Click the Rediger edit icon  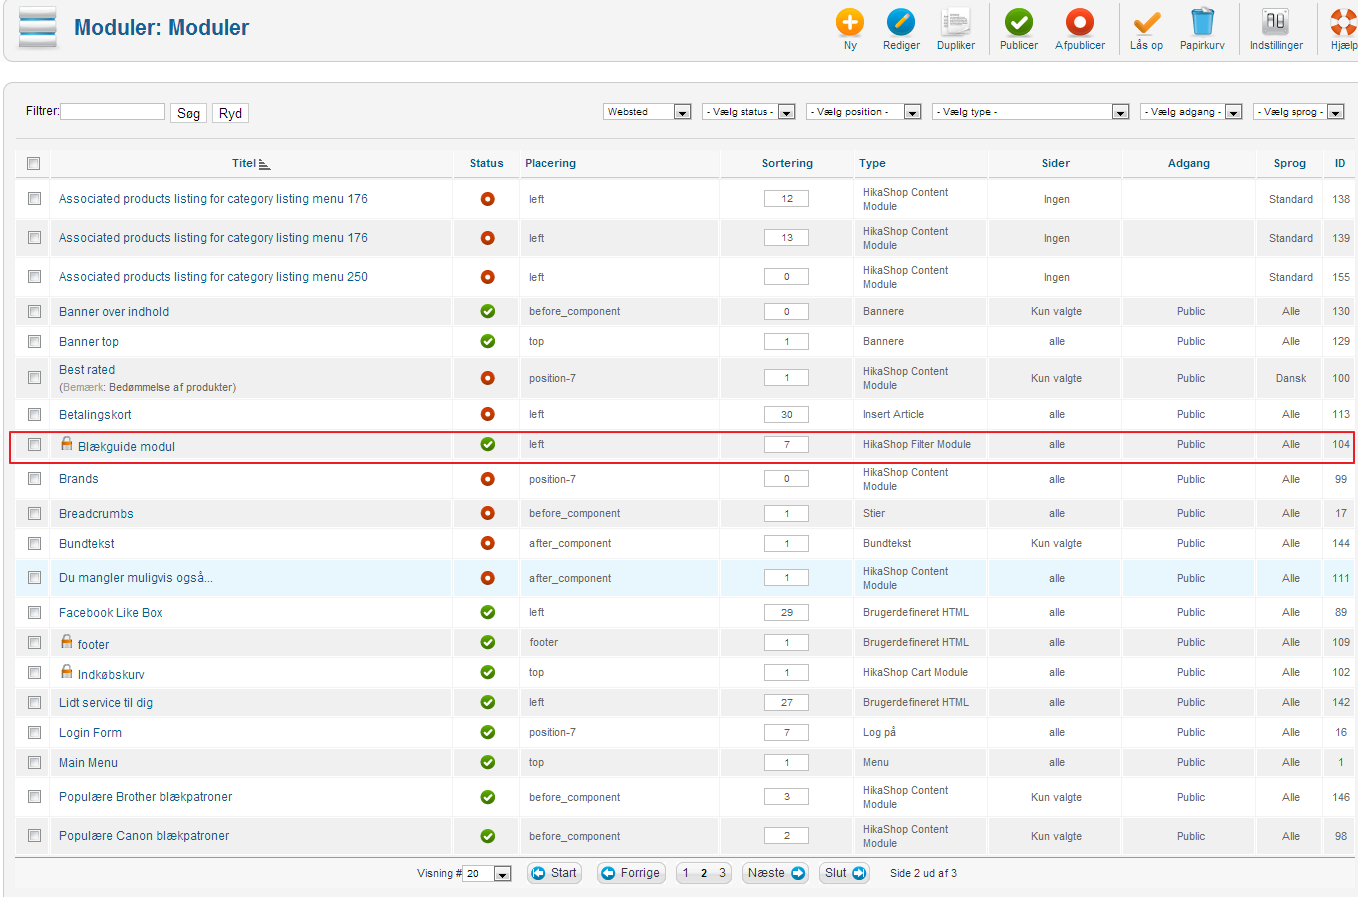click(x=900, y=23)
